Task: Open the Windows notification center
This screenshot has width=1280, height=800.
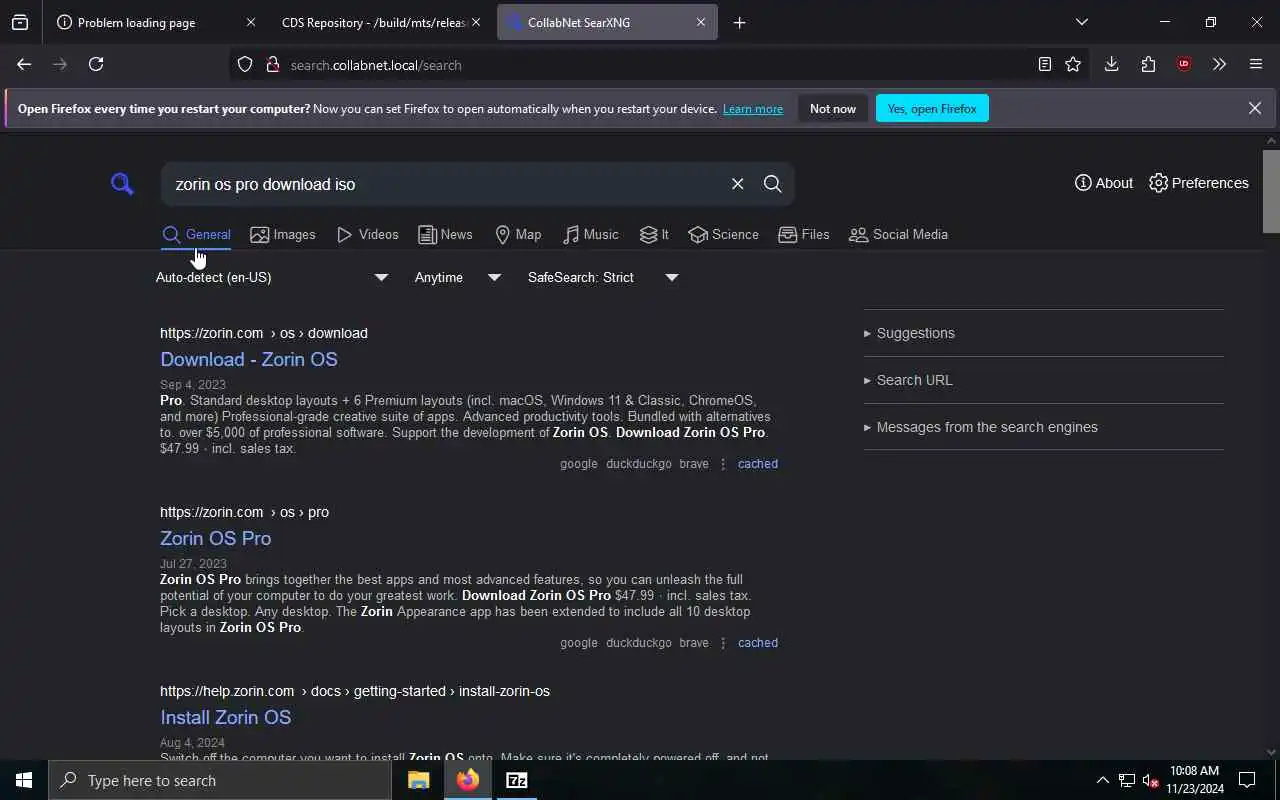Action: (1247, 780)
